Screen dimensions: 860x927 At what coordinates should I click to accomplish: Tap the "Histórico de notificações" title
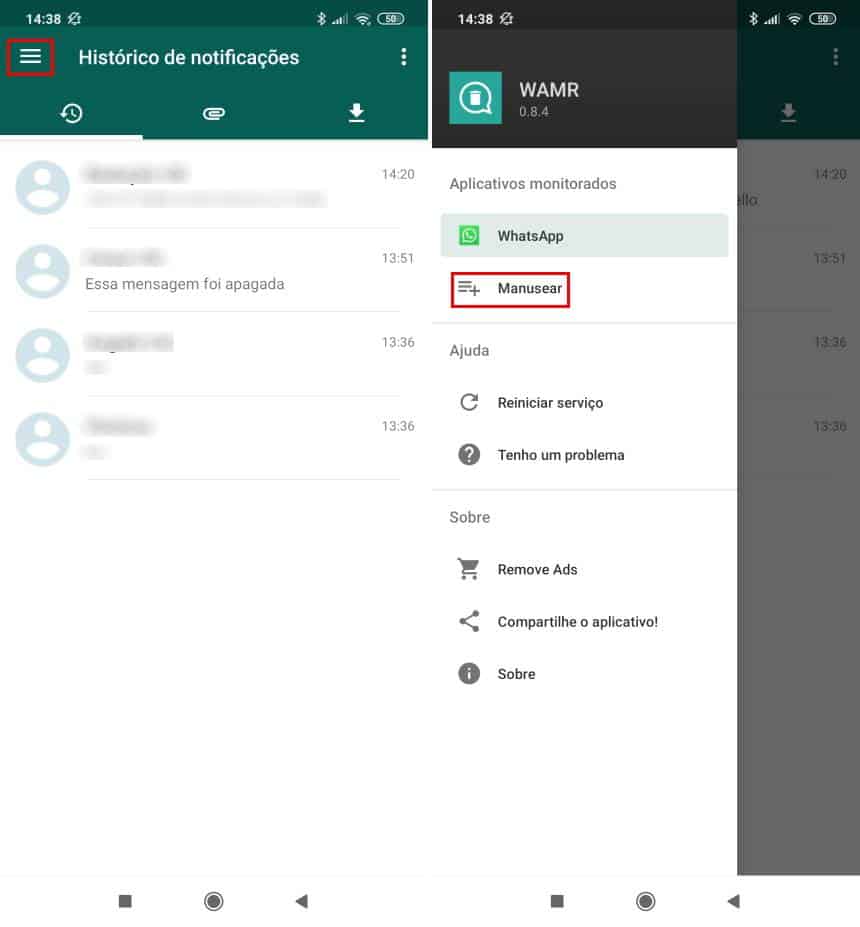tap(189, 57)
